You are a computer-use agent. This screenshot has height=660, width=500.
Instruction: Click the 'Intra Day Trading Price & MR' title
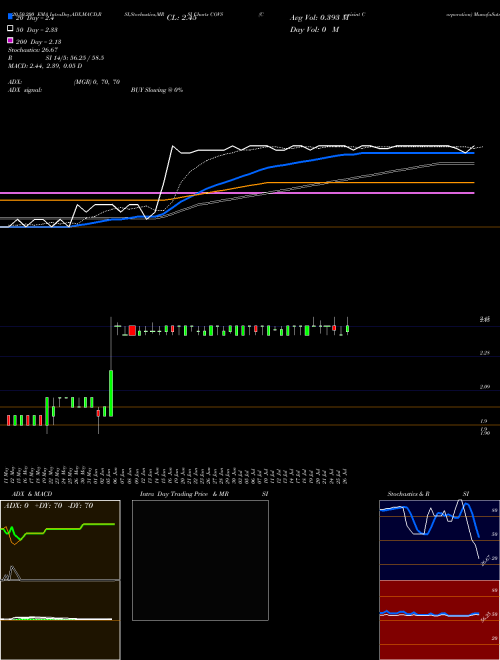(x=184, y=494)
